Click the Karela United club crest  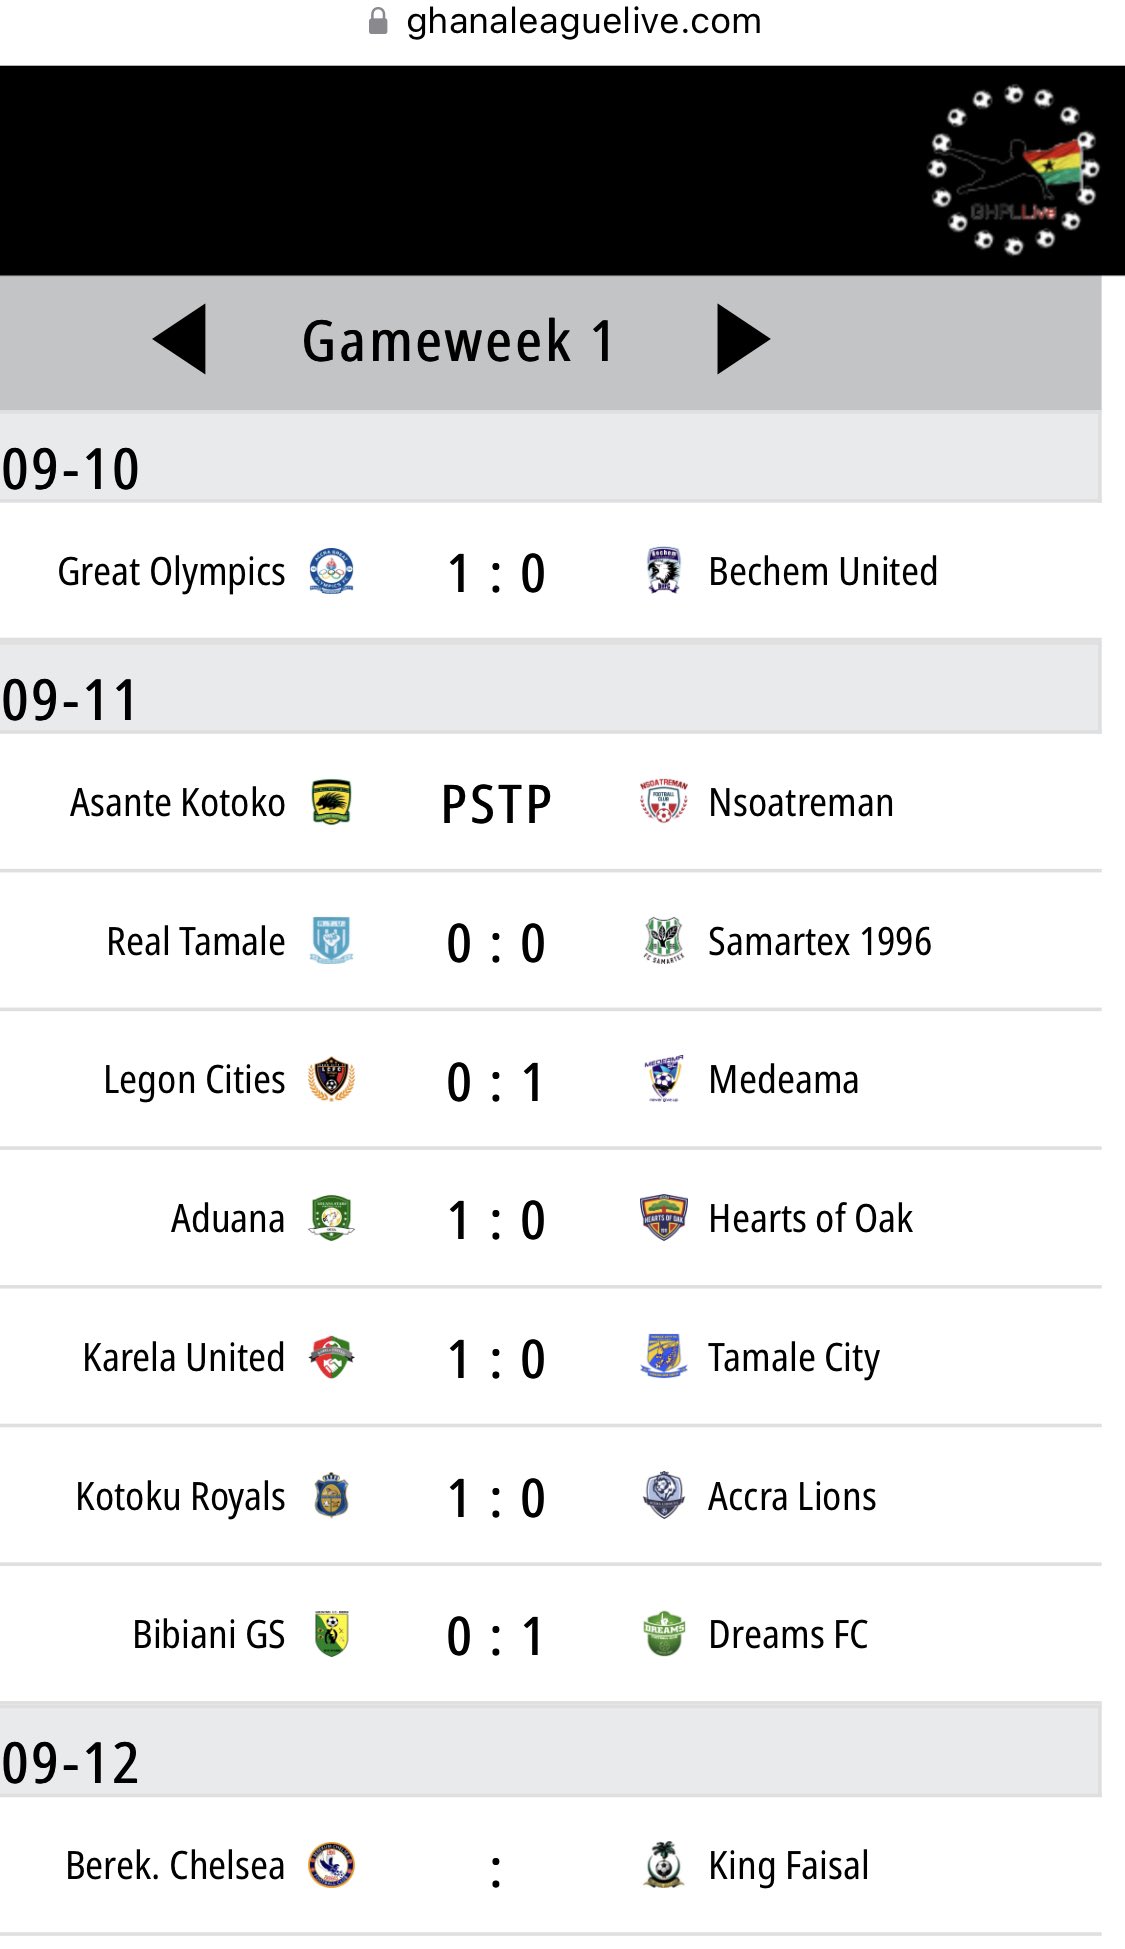pyautogui.click(x=331, y=1358)
